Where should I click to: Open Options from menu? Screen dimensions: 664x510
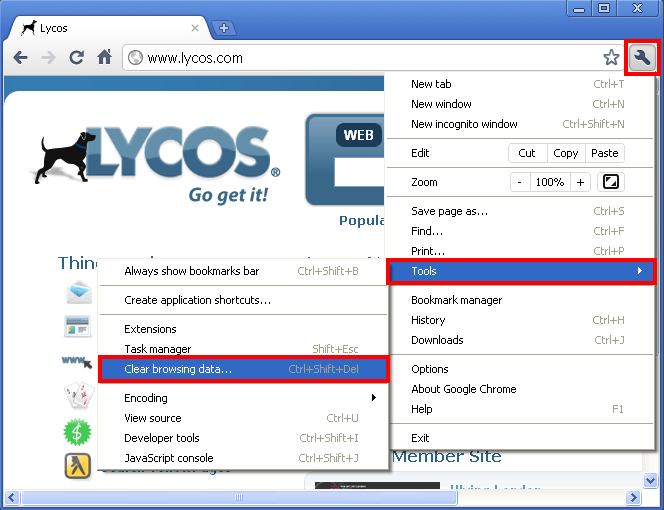(x=520, y=369)
